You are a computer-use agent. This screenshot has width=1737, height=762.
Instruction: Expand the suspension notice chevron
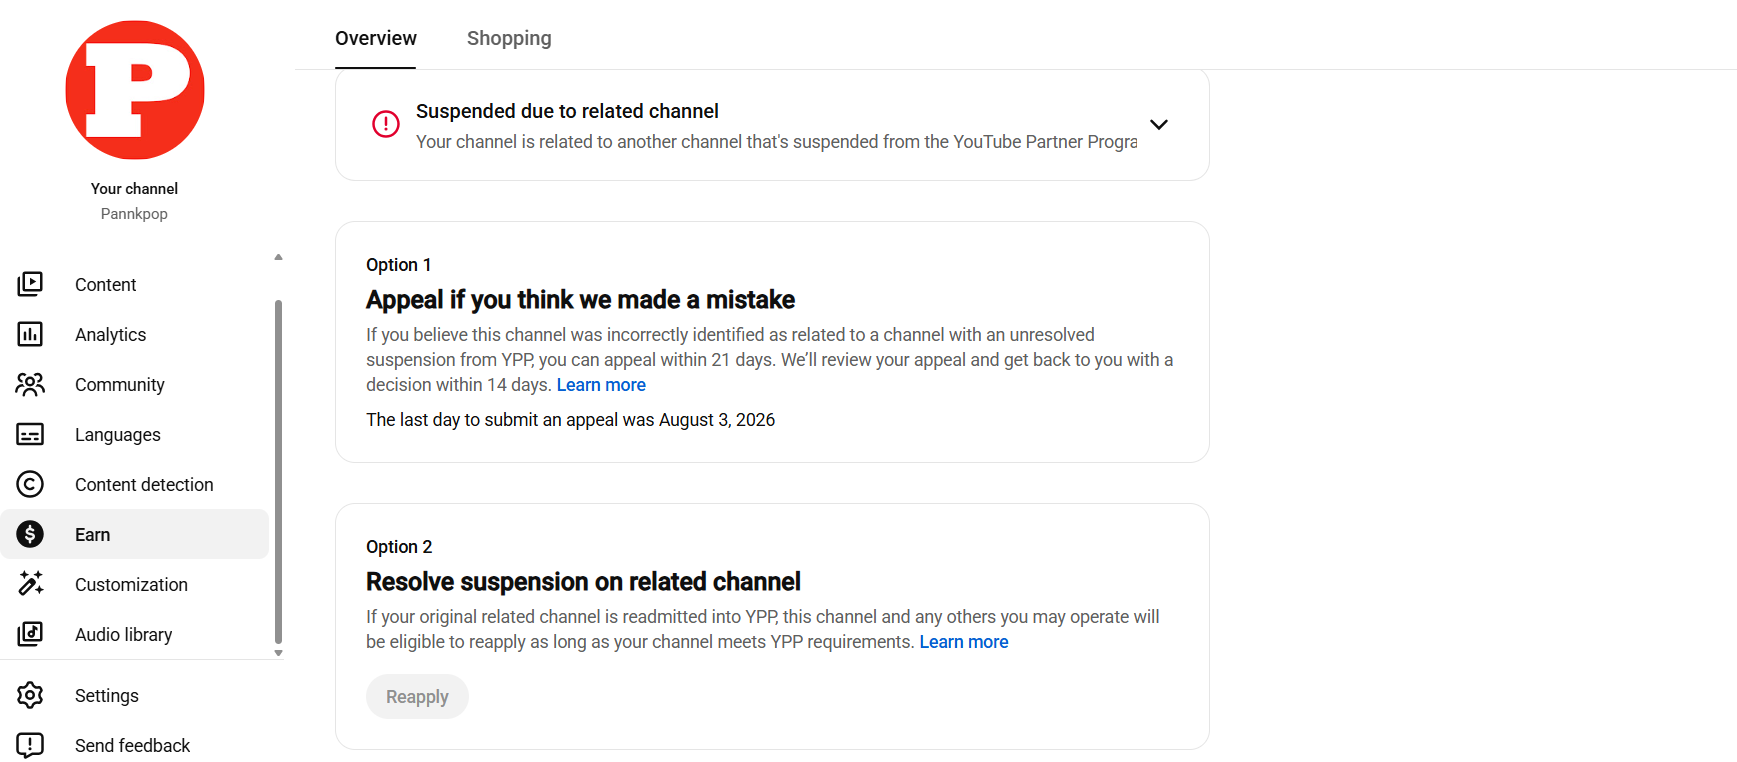point(1159,125)
